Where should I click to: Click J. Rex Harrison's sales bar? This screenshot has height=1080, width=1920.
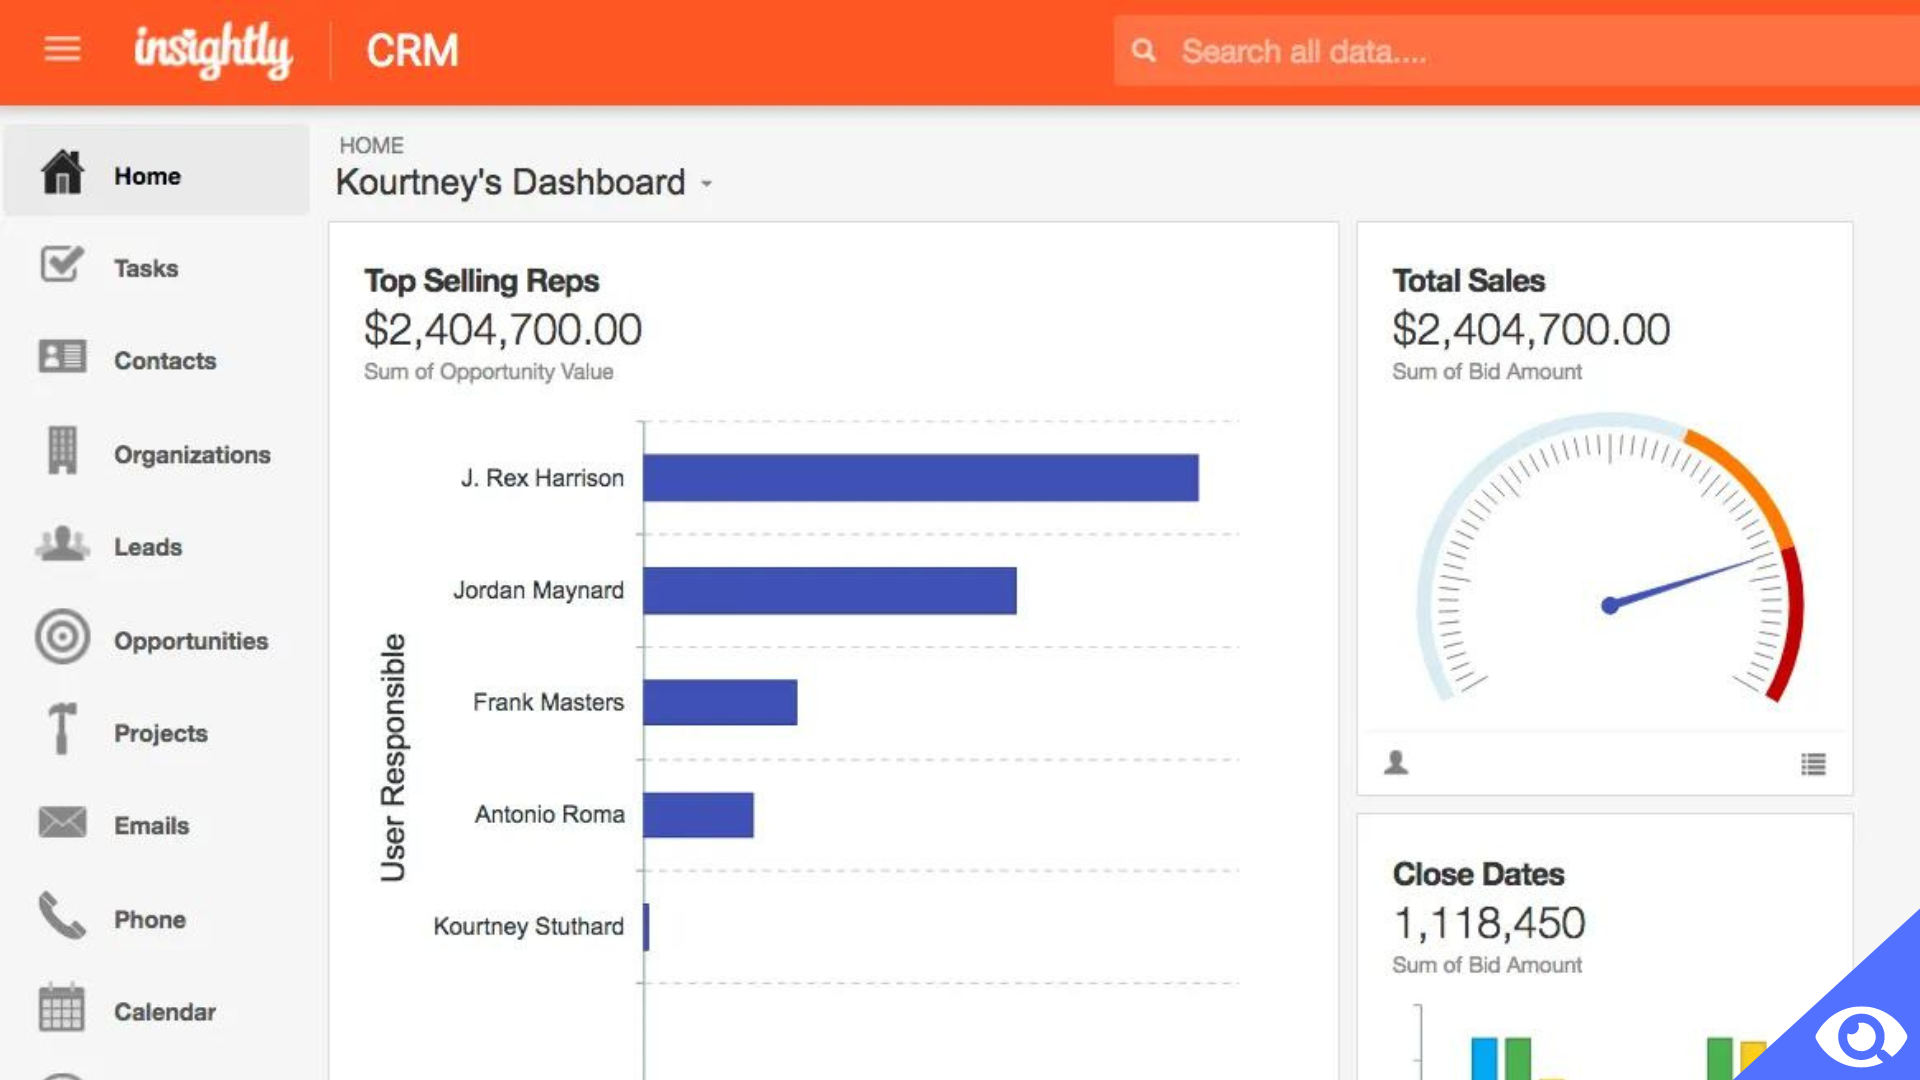click(918, 478)
